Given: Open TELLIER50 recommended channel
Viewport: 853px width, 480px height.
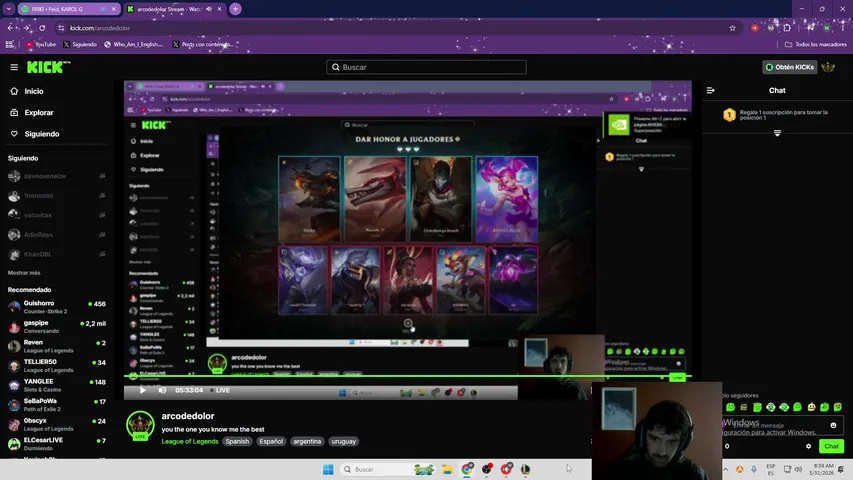Looking at the screenshot, I should point(57,366).
